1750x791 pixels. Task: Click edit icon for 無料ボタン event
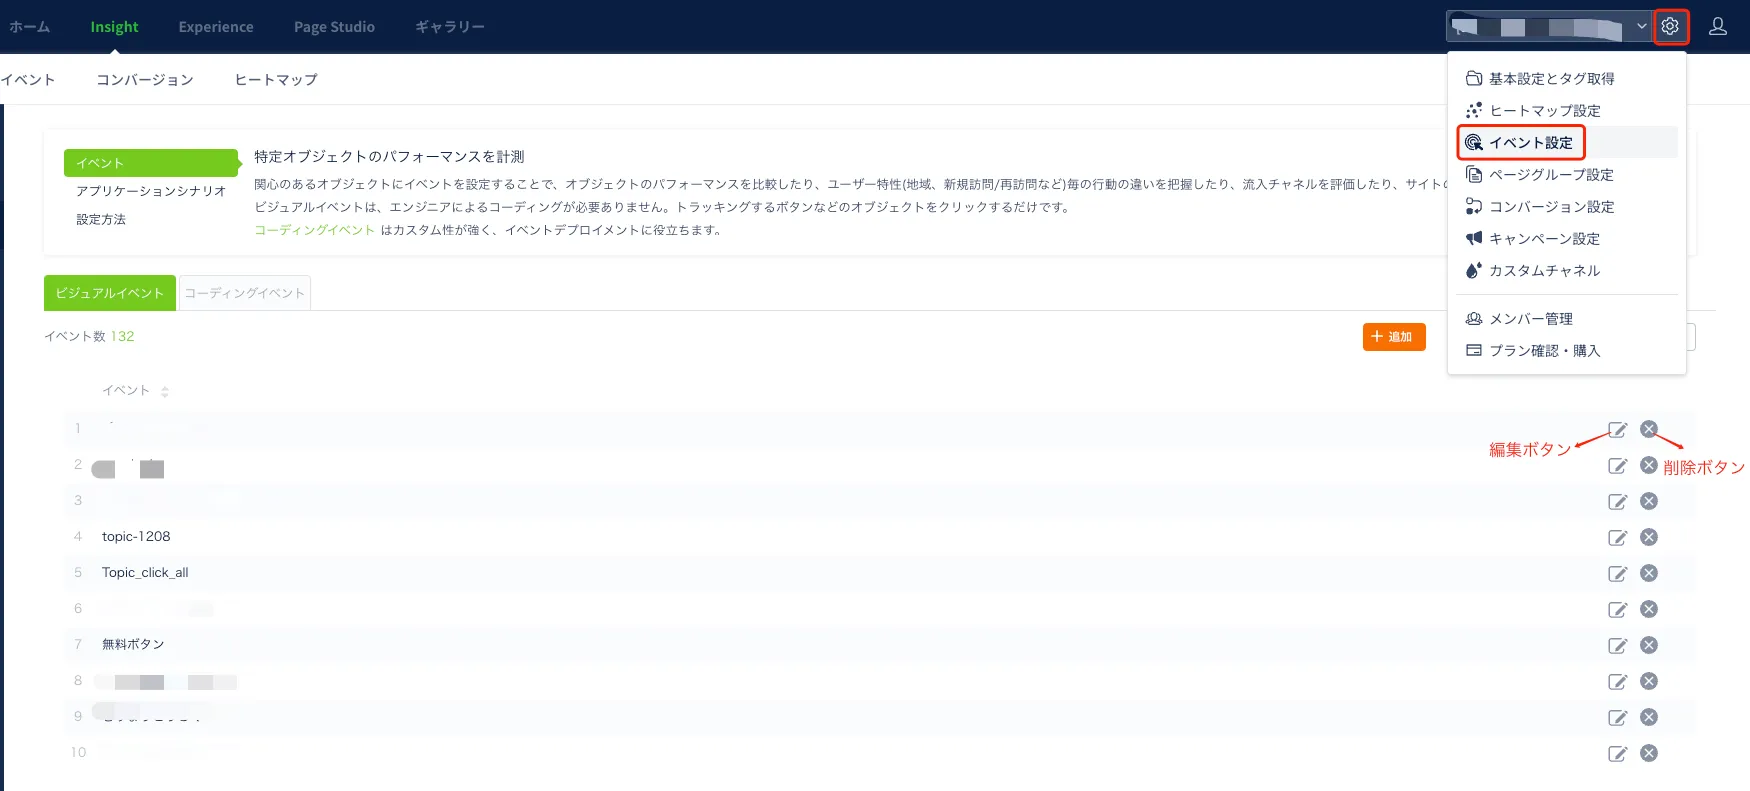click(1617, 646)
